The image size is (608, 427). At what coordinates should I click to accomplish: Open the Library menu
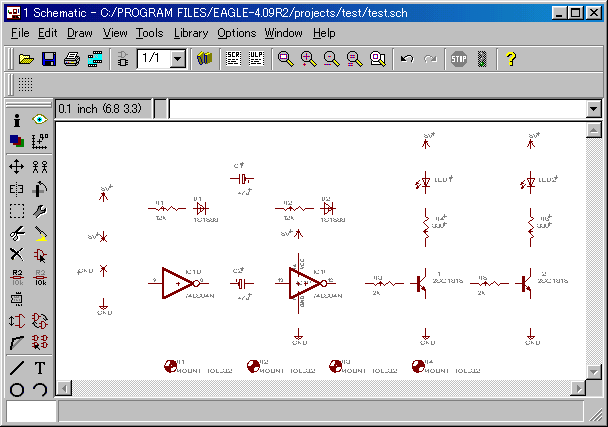(191, 33)
